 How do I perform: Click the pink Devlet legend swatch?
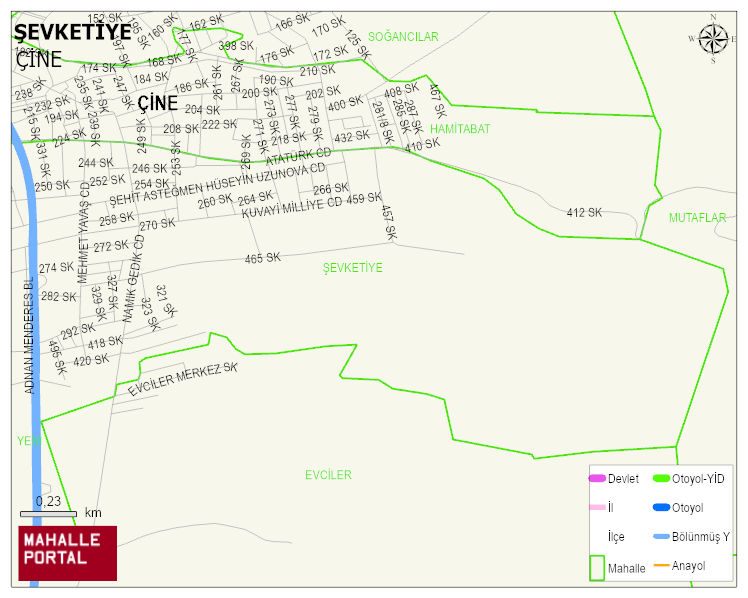[x=597, y=478]
